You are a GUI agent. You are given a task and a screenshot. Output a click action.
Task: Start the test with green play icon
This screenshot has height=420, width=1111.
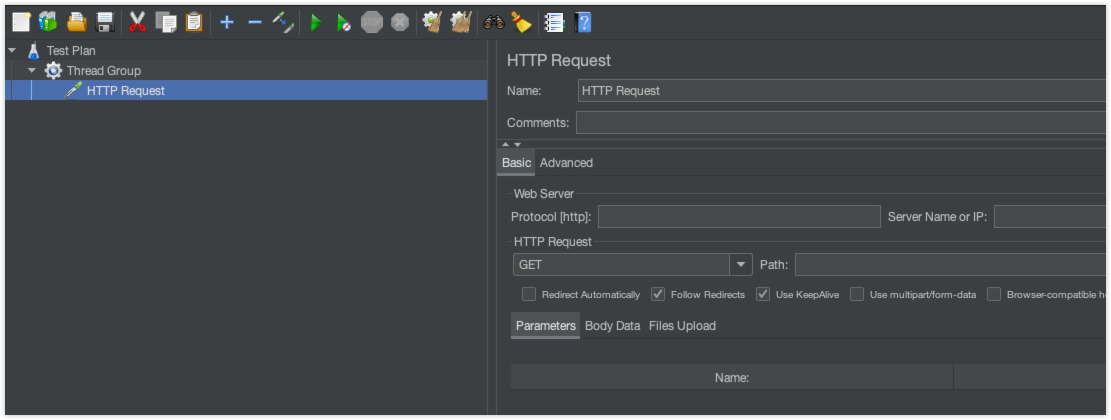(x=316, y=23)
